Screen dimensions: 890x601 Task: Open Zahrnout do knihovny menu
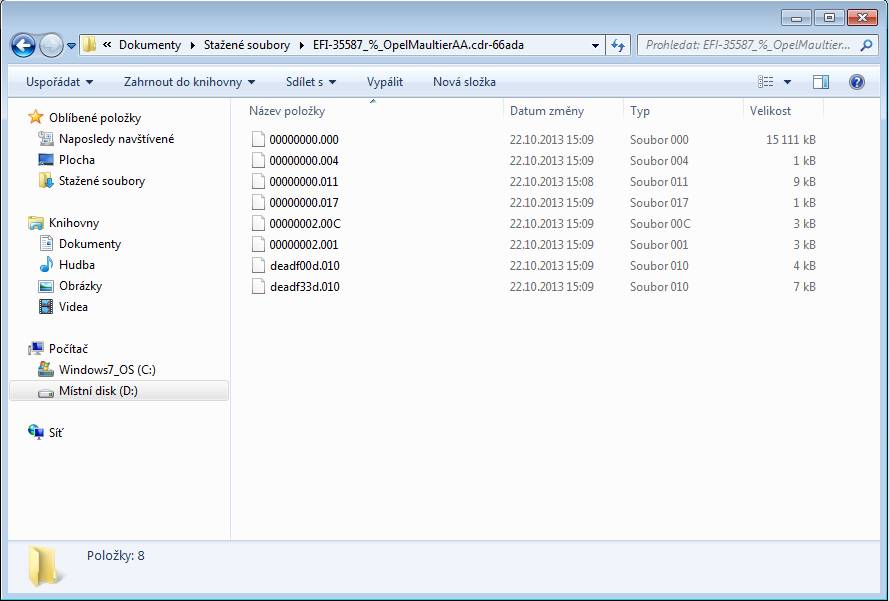pos(189,82)
